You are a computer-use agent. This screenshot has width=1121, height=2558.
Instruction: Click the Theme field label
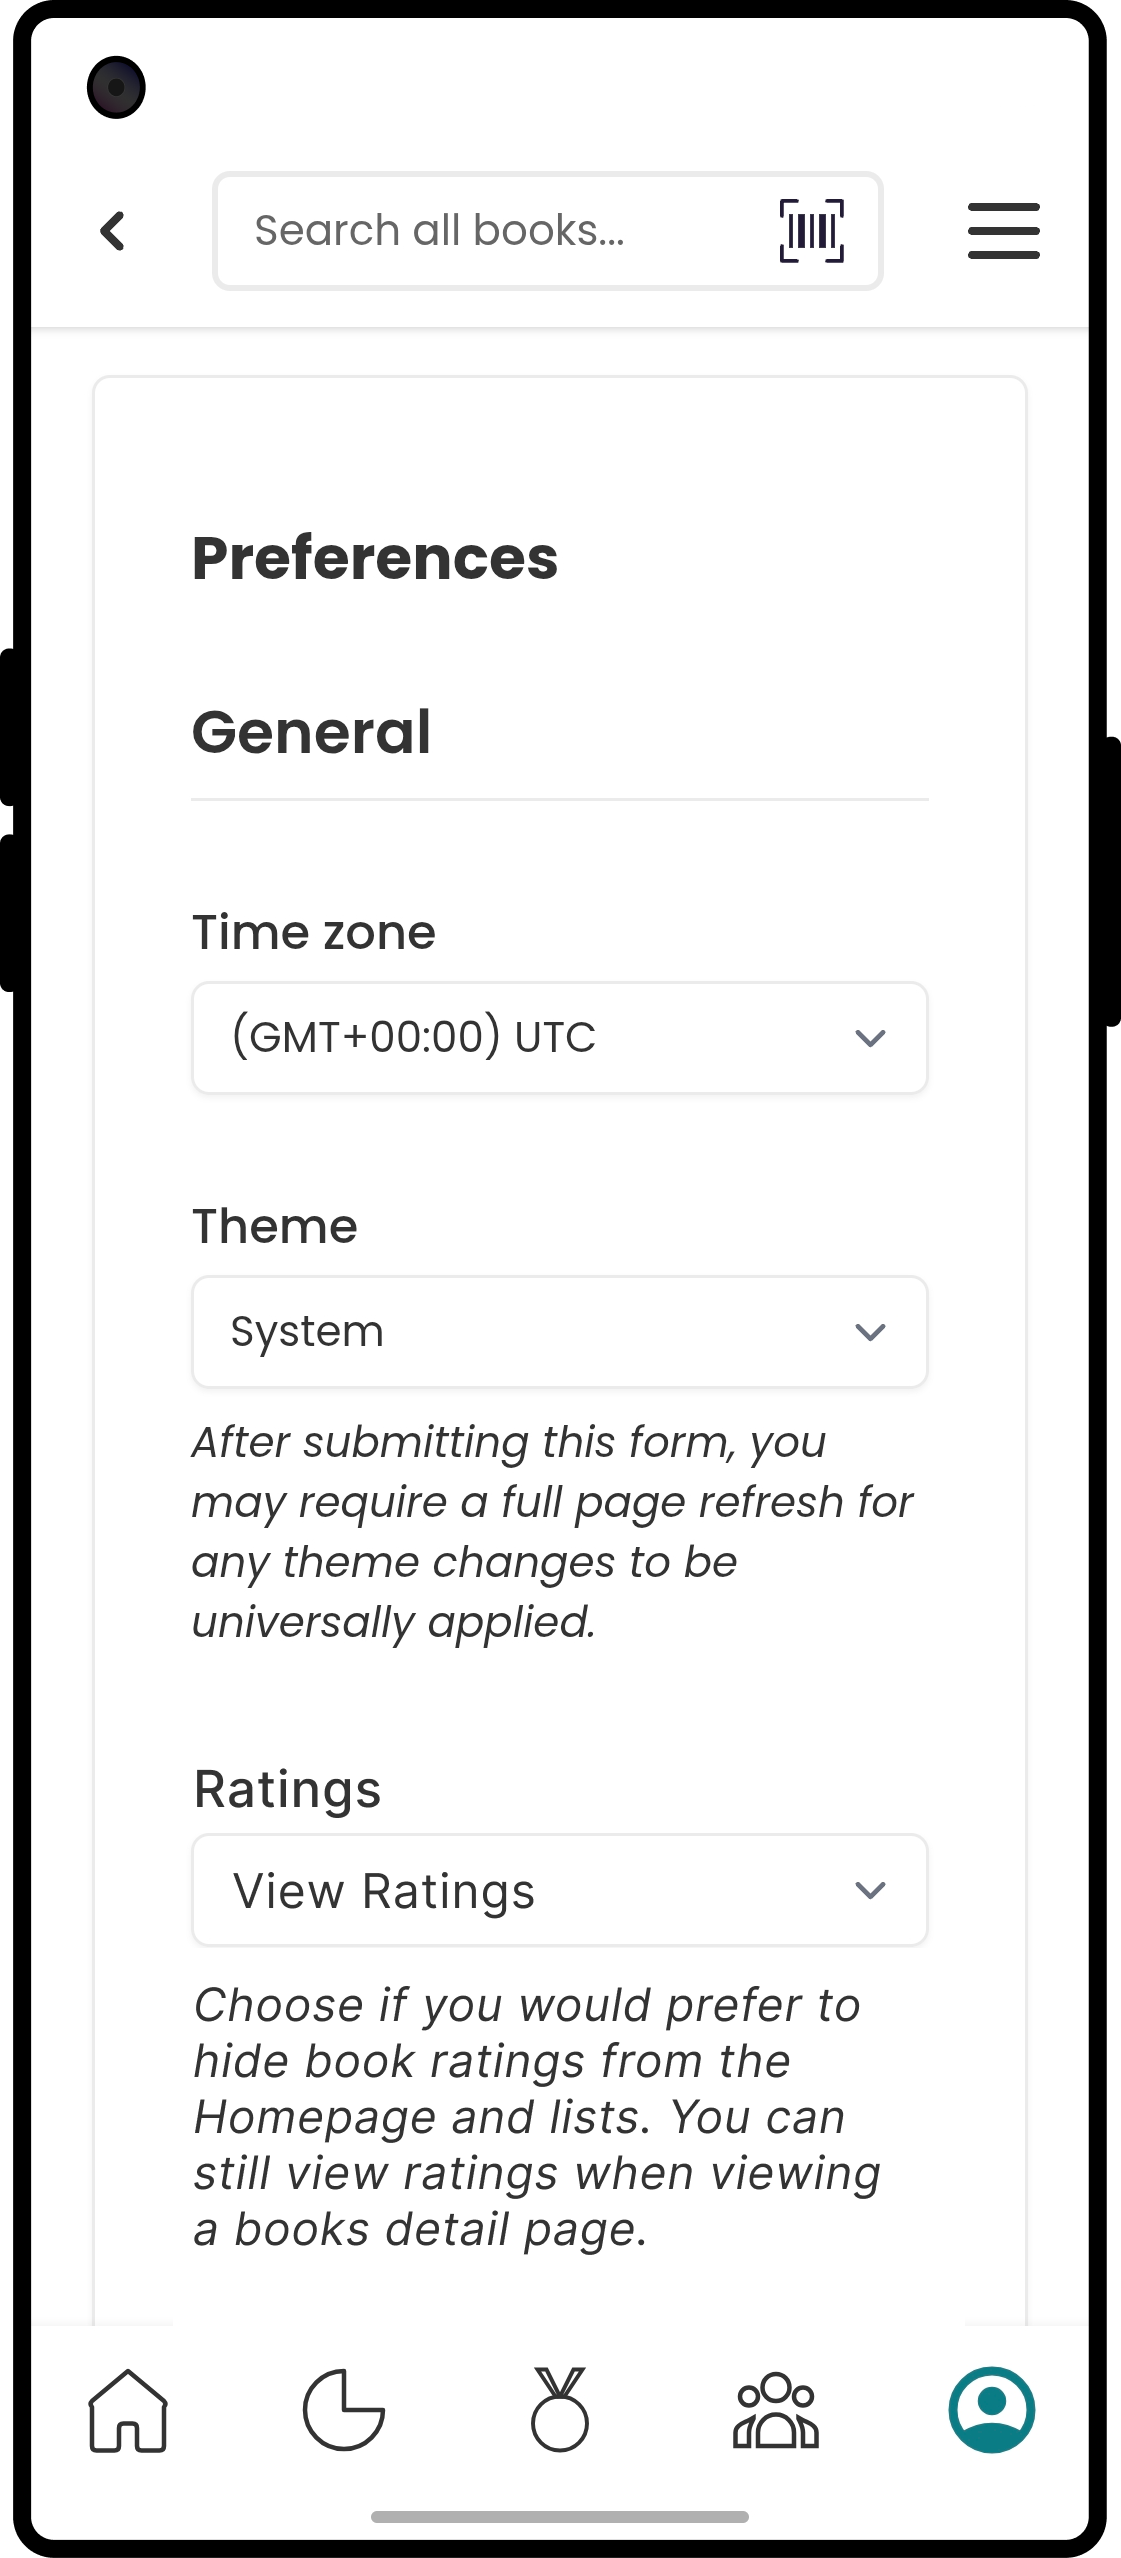tap(275, 1226)
